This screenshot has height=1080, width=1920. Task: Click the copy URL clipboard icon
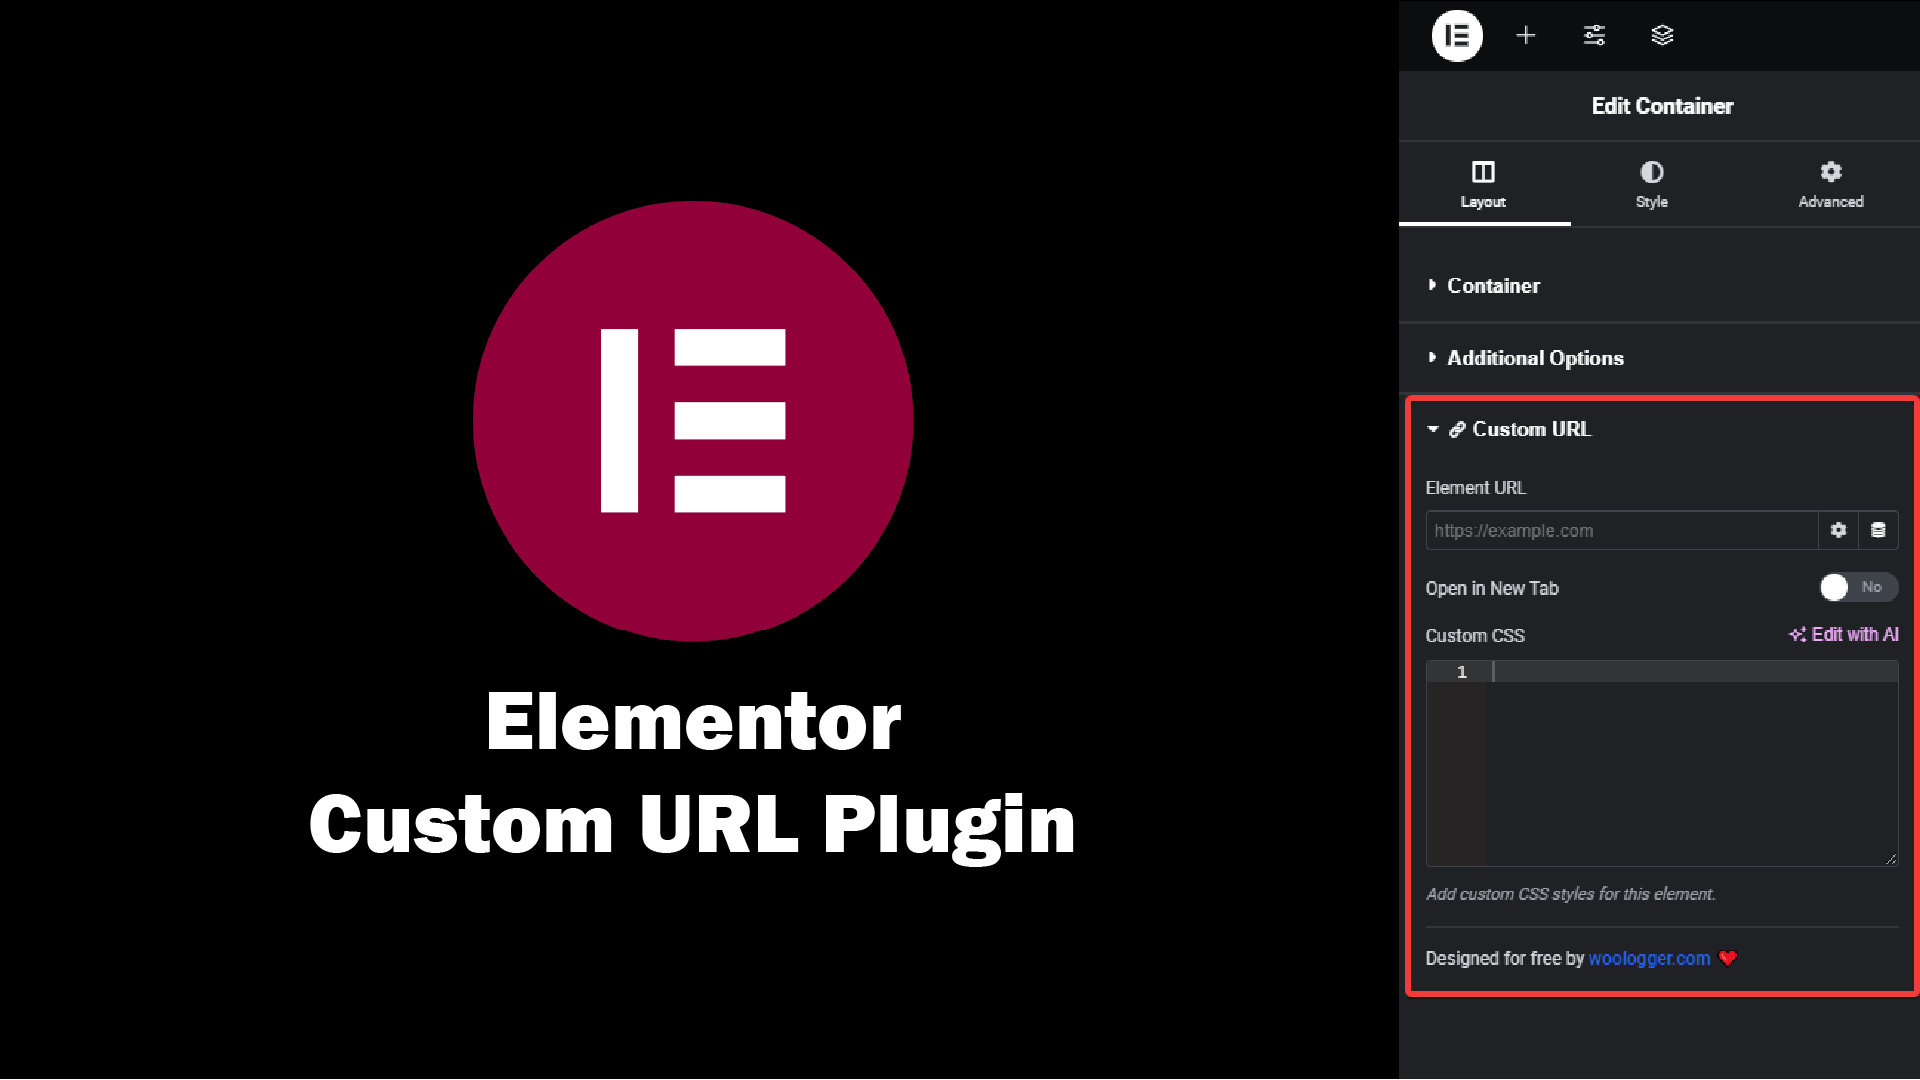(x=1878, y=529)
